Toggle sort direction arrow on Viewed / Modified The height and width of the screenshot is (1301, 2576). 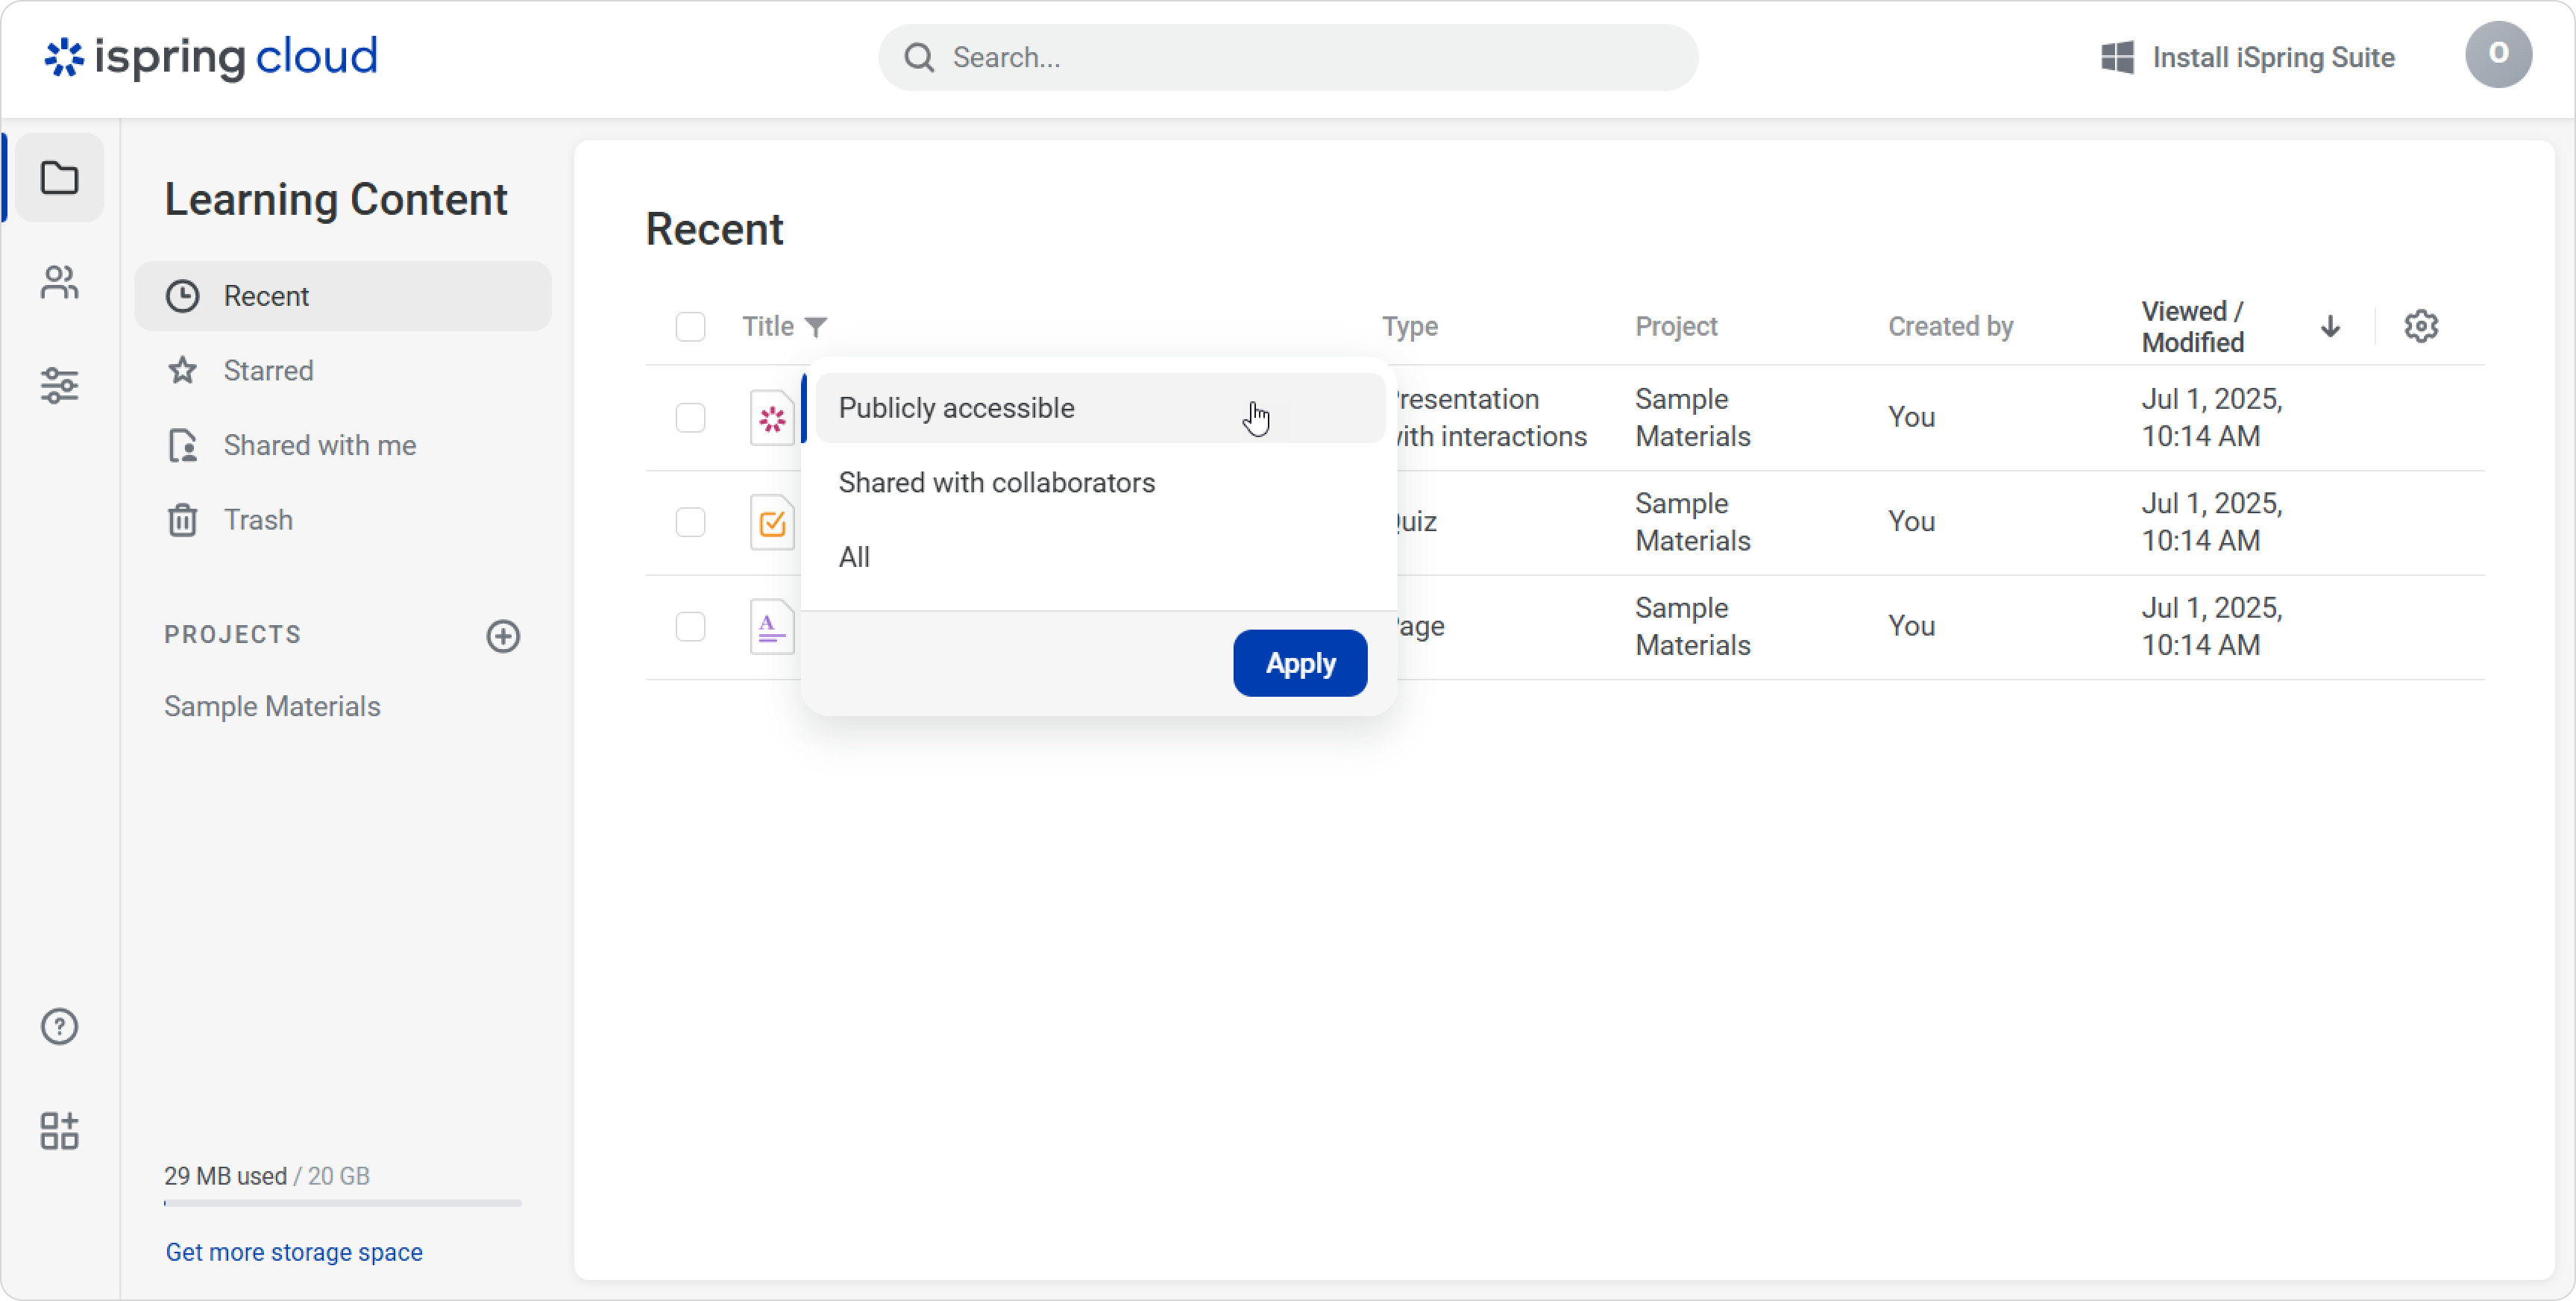[x=2329, y=326]
